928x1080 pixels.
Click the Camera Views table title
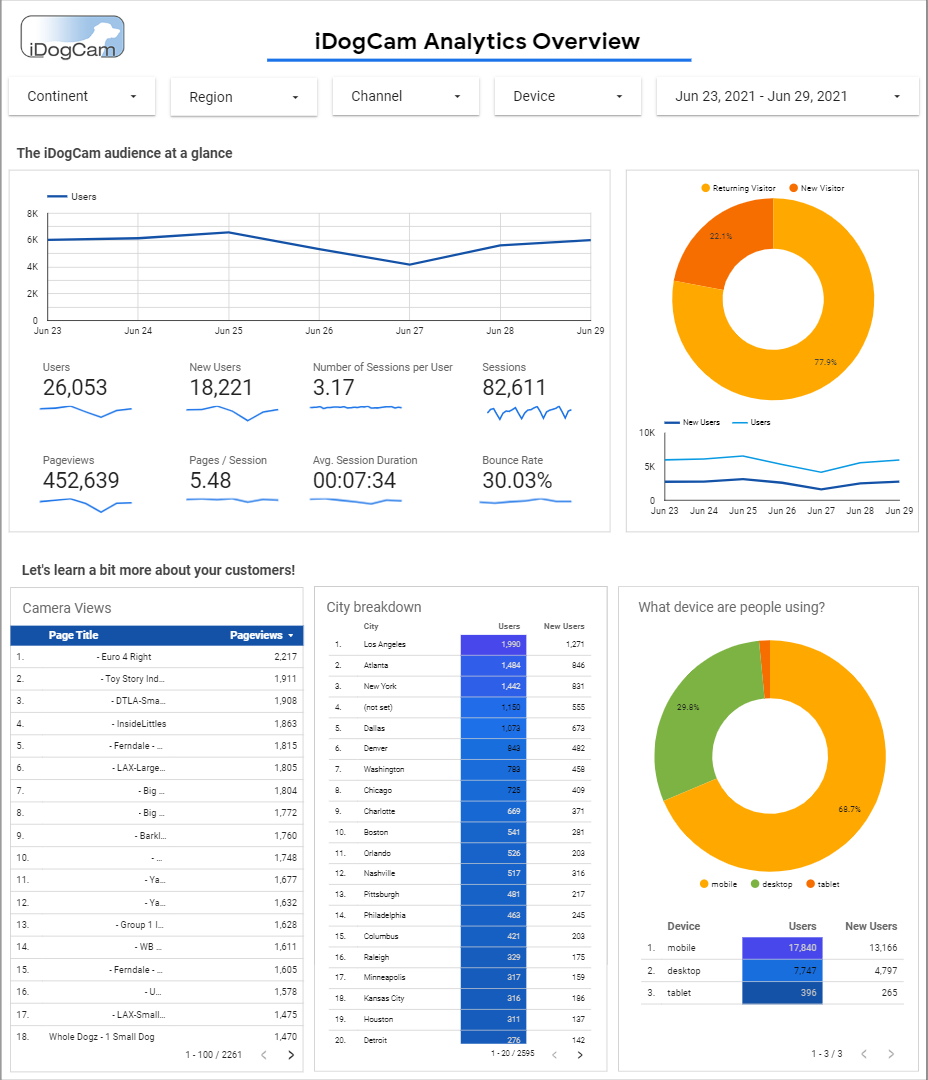click(x=67, y=608)
